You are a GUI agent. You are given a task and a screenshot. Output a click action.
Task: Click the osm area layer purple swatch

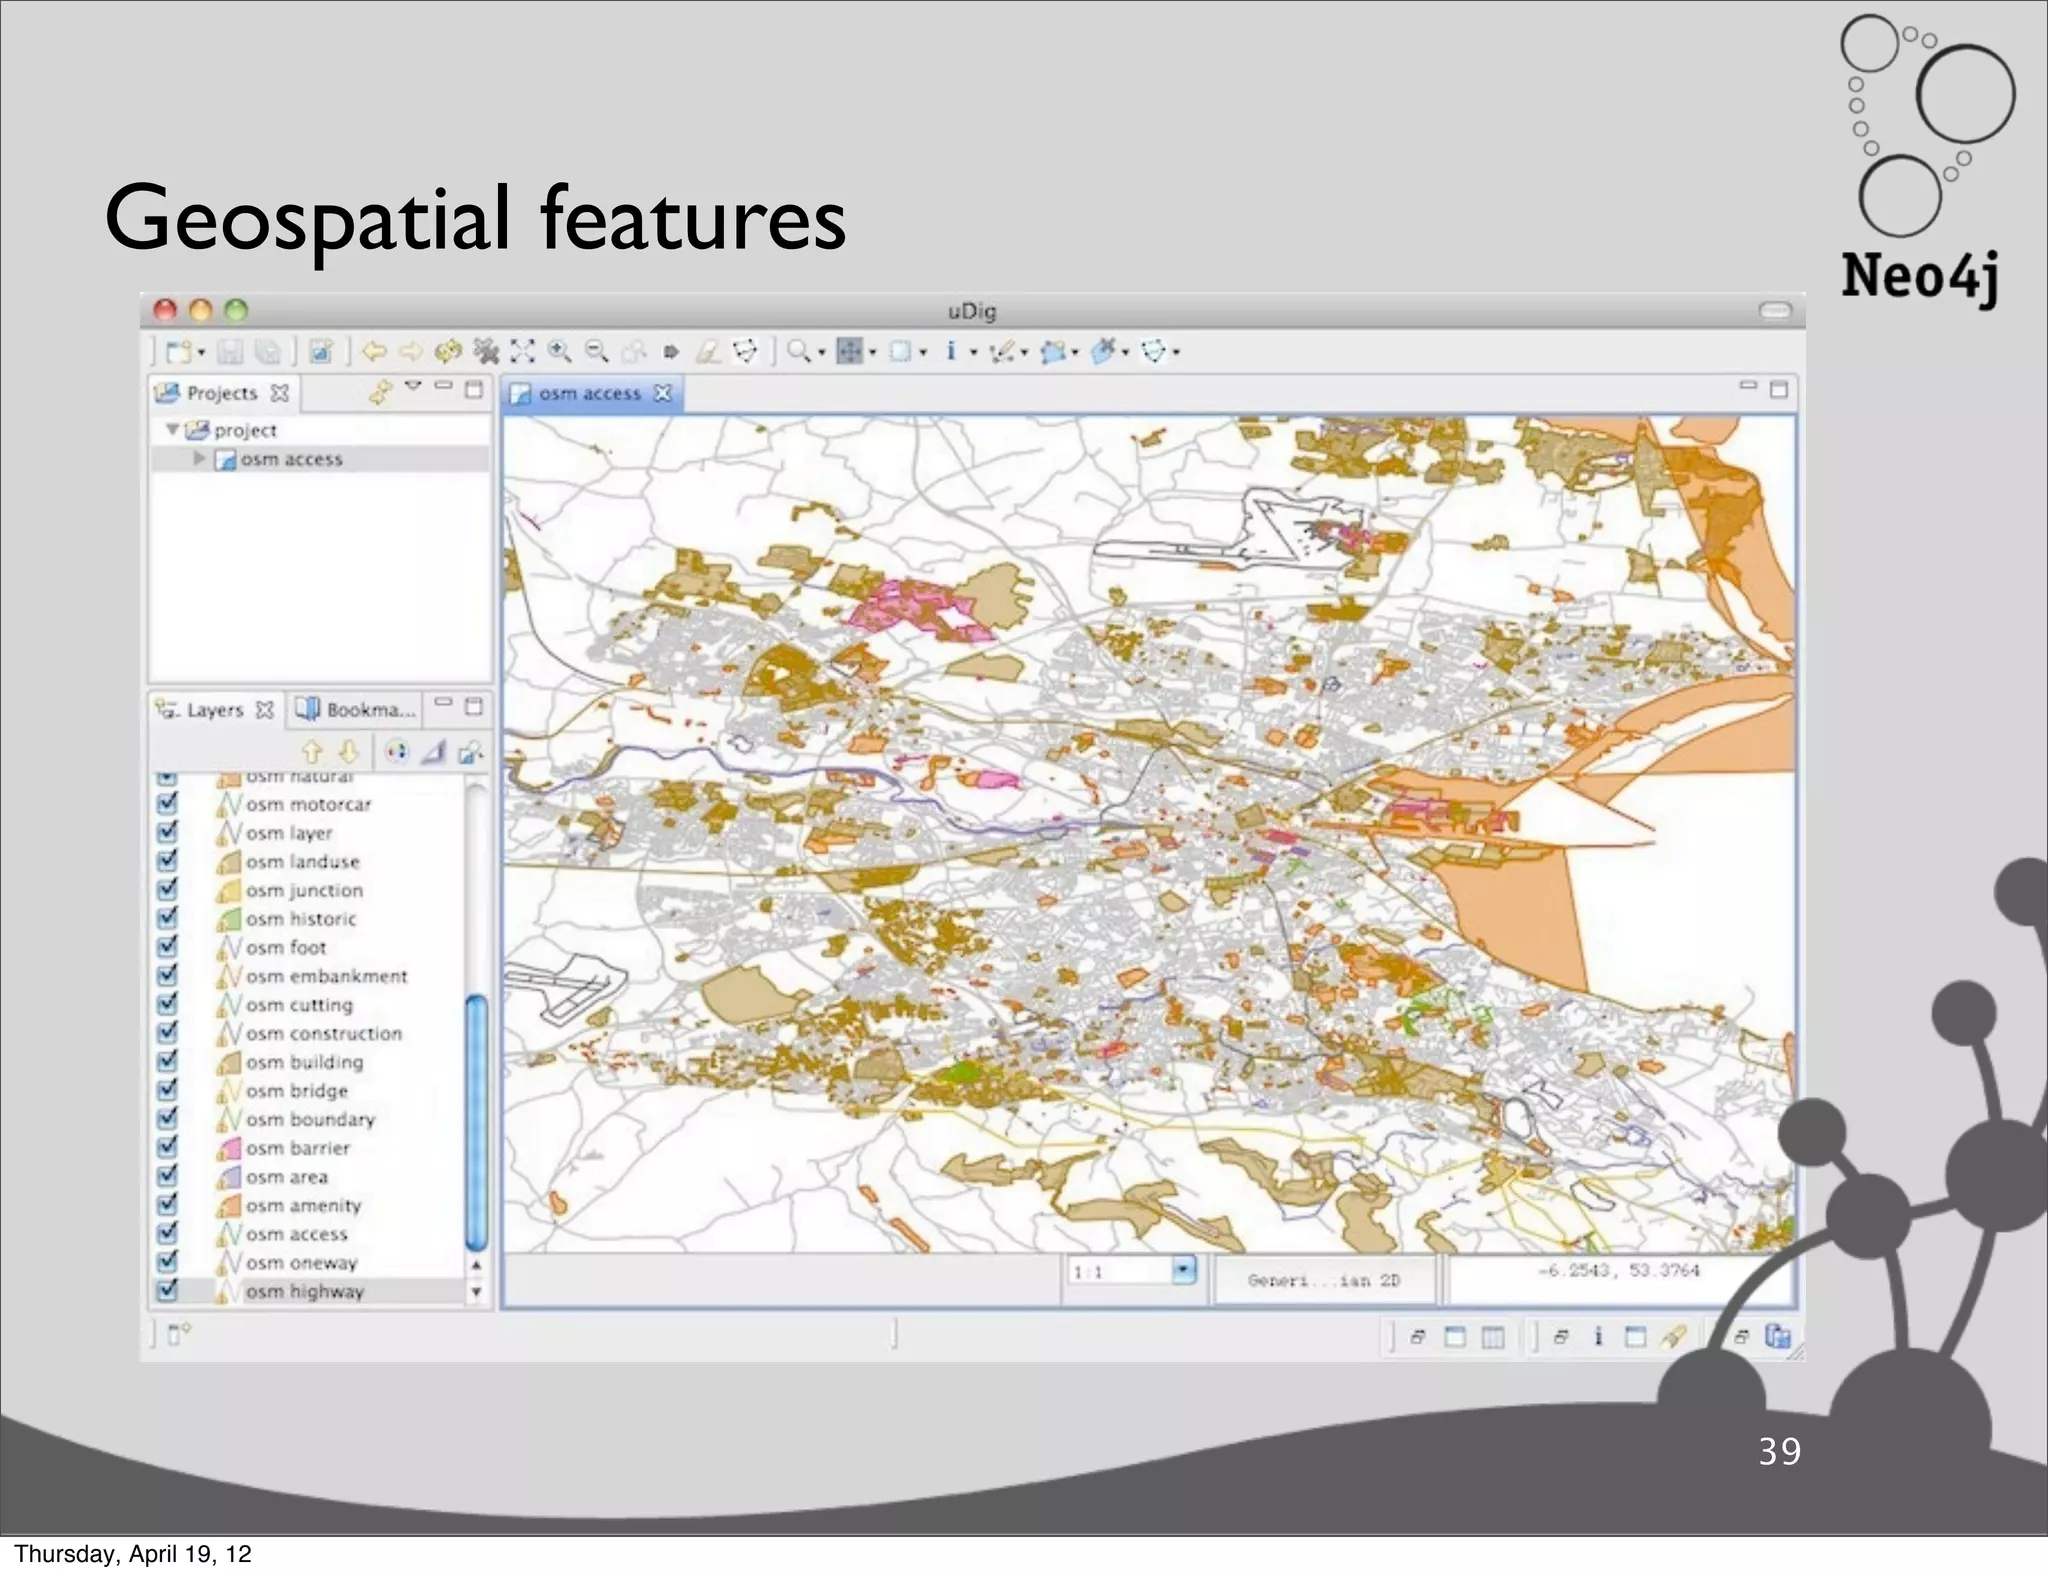(230, 1176)
